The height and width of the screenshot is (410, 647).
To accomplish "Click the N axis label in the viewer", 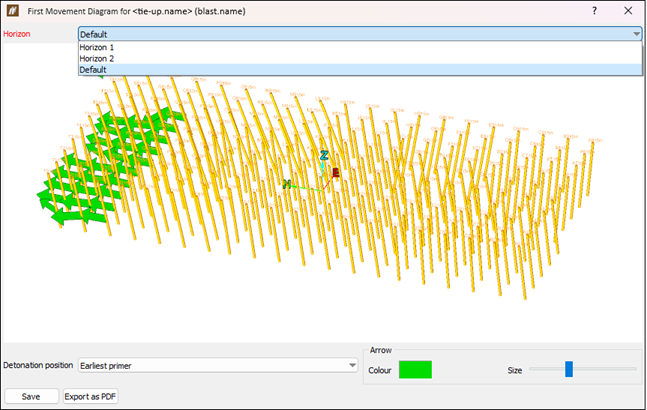I will click(287, 184).
